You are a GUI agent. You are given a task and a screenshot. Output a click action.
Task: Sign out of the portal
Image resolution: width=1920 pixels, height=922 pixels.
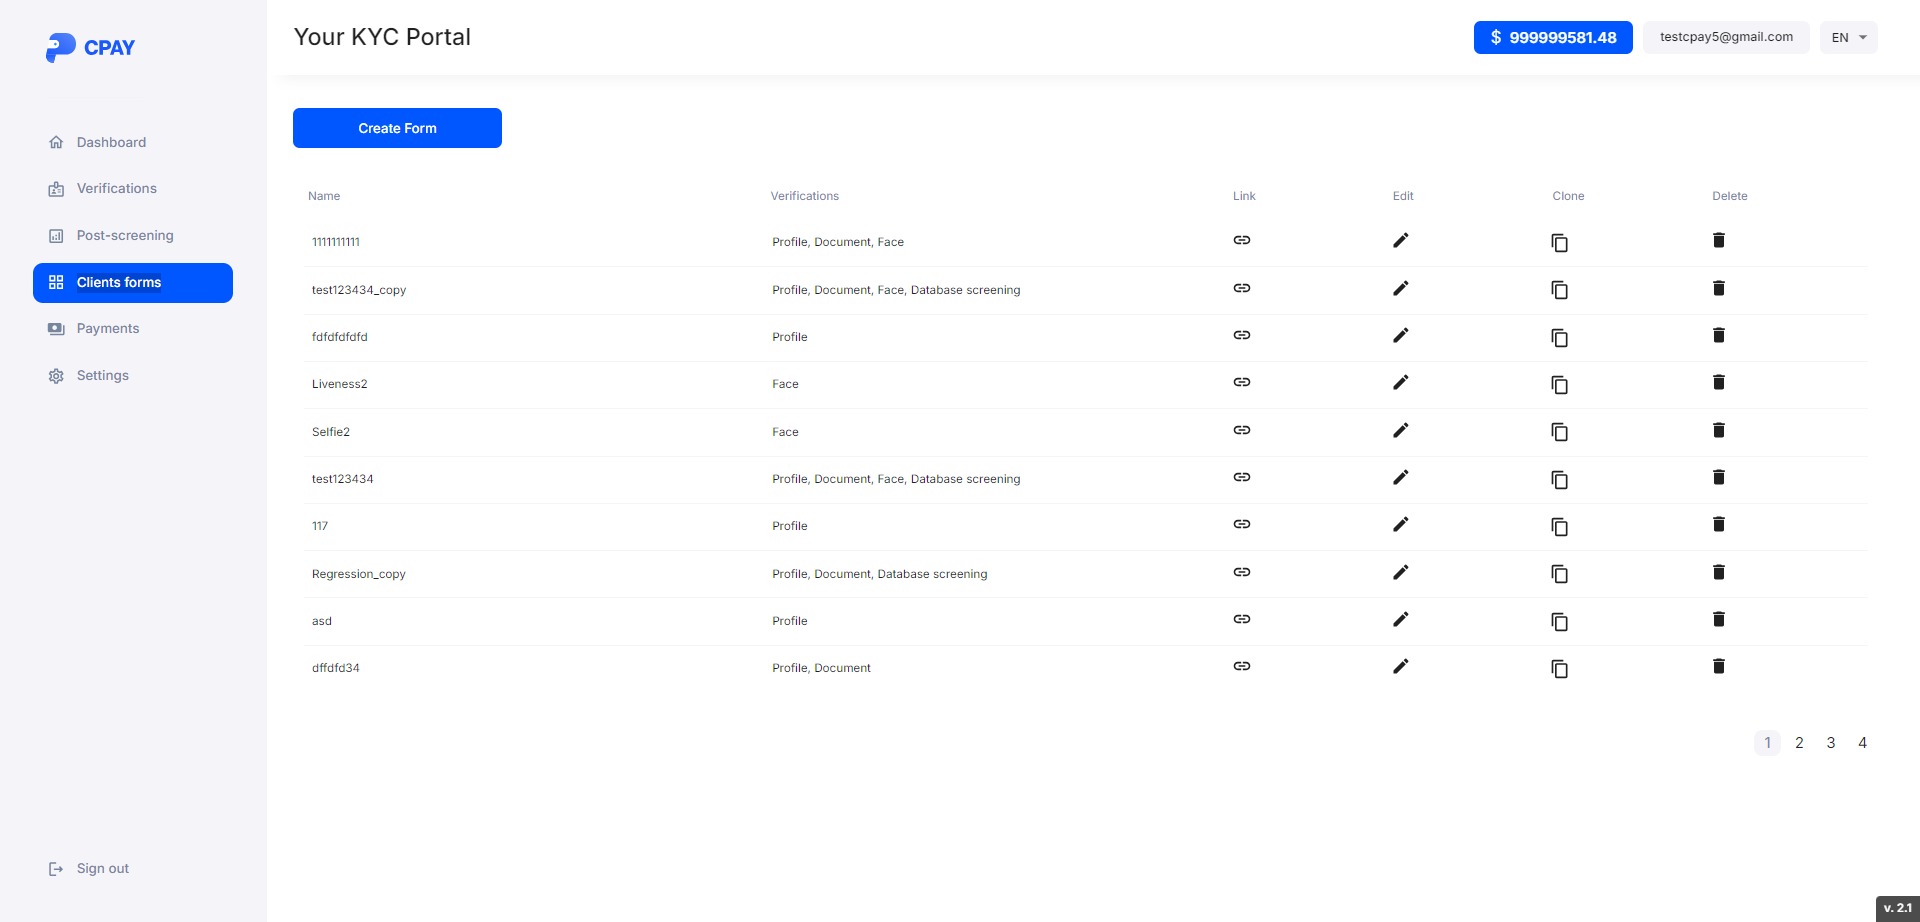pyautogui.click(x=102, y=868)
